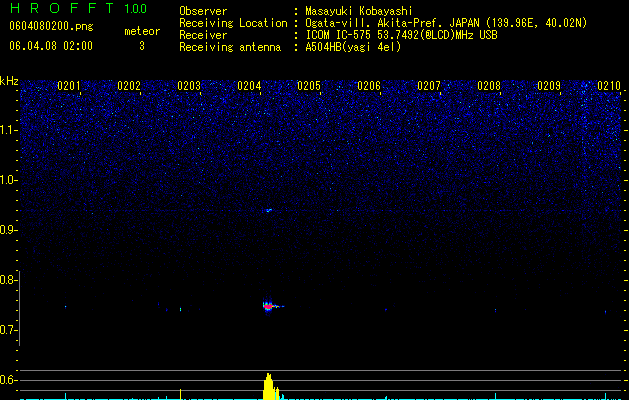
Task: Select the 0205 time label
Action: (x=308, y=86)
